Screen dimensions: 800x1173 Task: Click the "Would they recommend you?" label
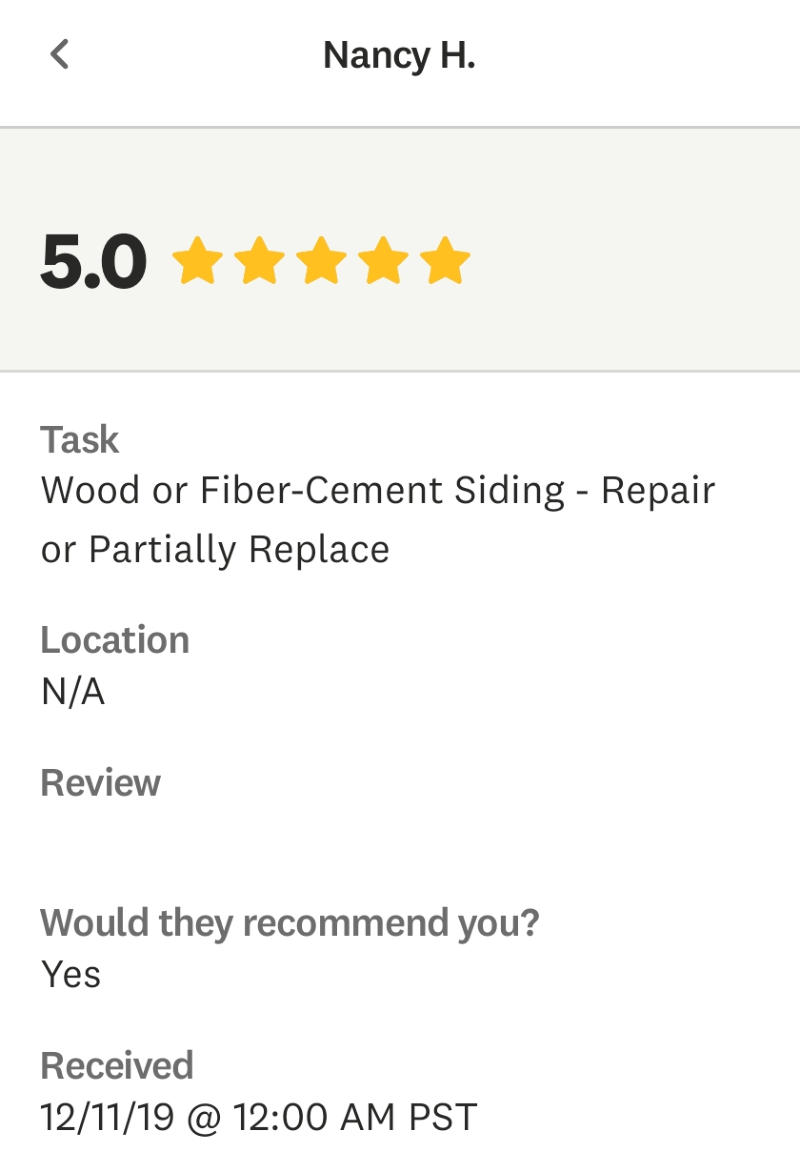coord(289,923)
